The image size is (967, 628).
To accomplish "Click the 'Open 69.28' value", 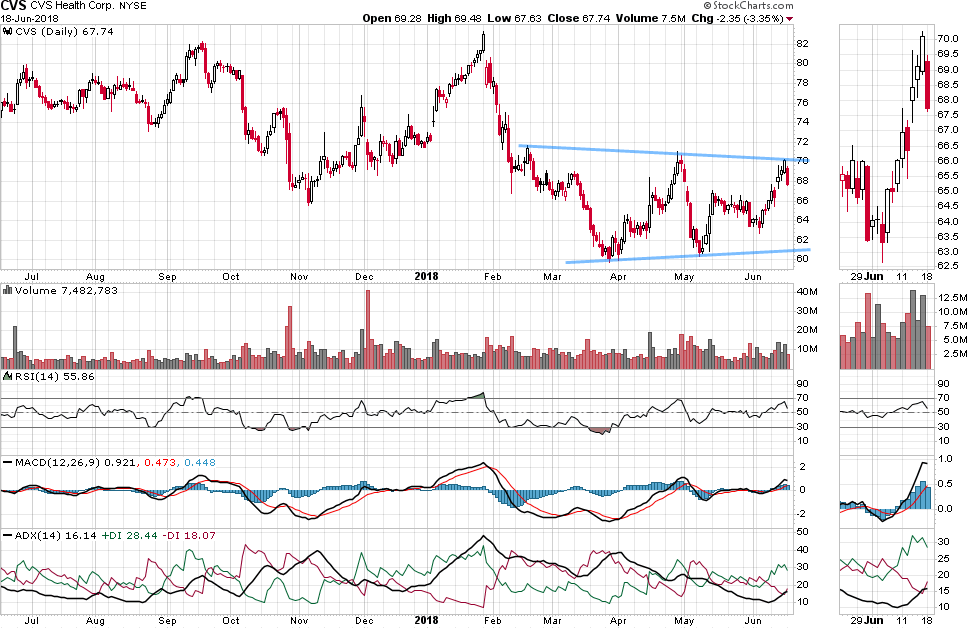I will point(392,18).
